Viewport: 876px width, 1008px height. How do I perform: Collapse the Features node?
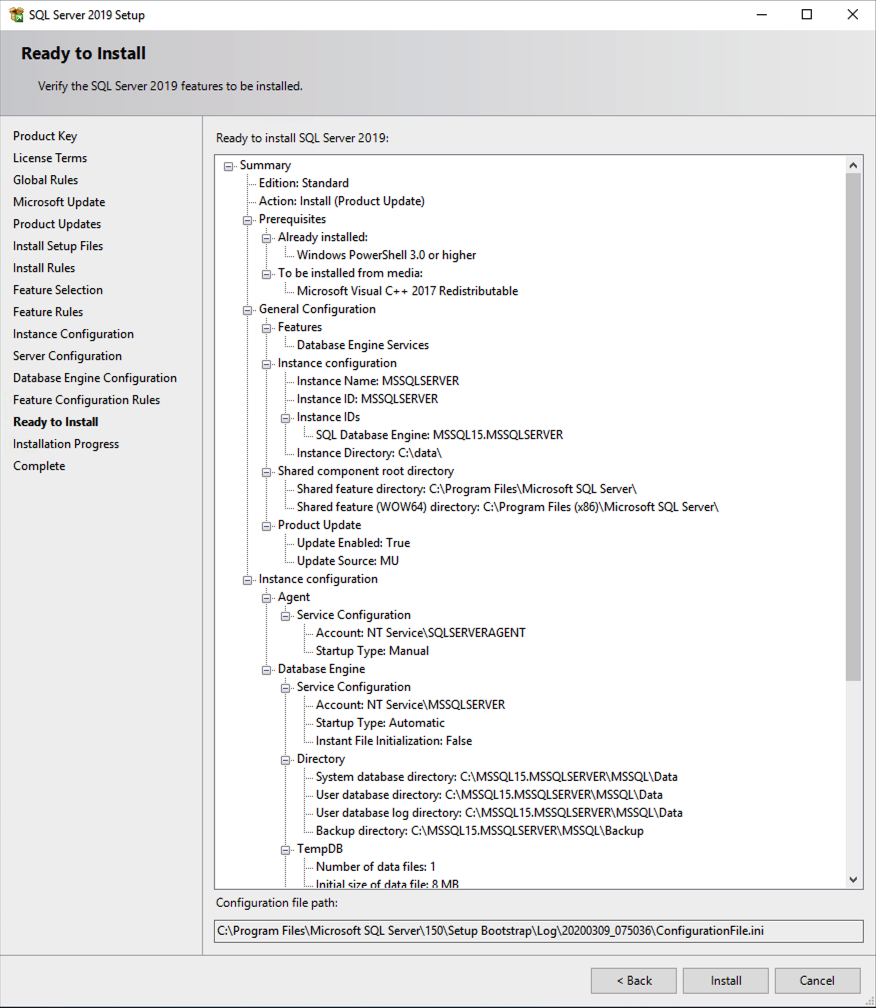point(266,328)
